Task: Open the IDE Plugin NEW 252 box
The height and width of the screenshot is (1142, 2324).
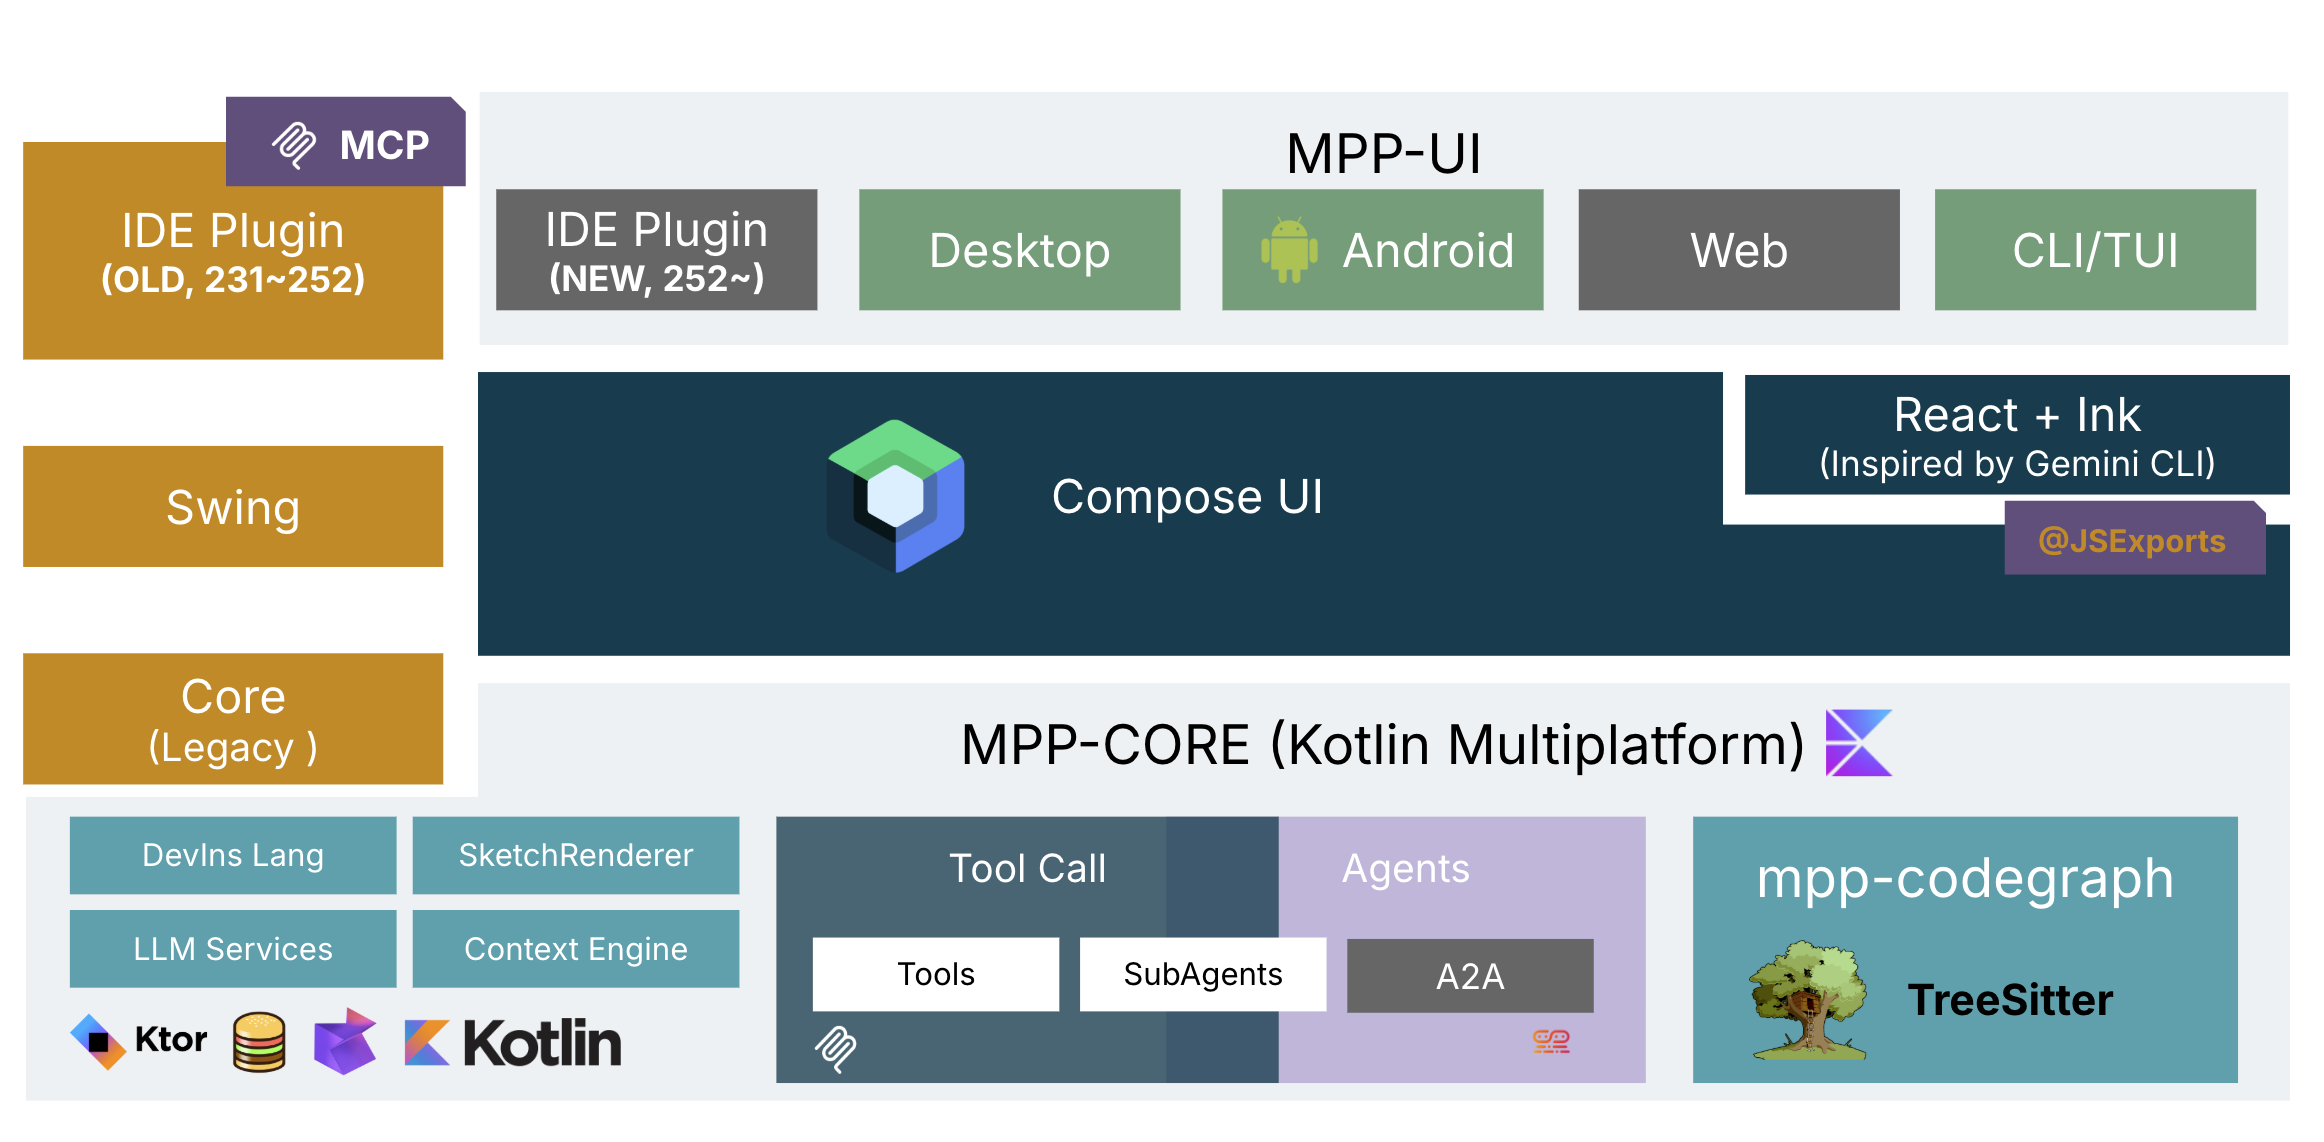Action: (656, 250)
